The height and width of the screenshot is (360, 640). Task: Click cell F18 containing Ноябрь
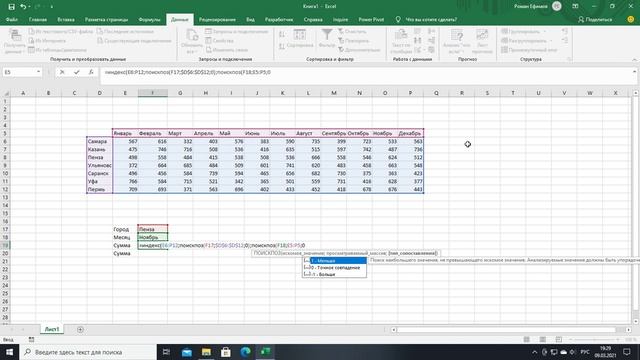click(153, 237)
